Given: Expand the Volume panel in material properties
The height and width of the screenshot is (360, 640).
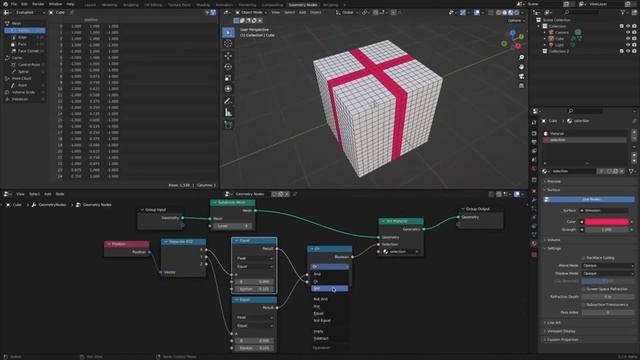Looking at the screenshot, I should pos(554,240).
